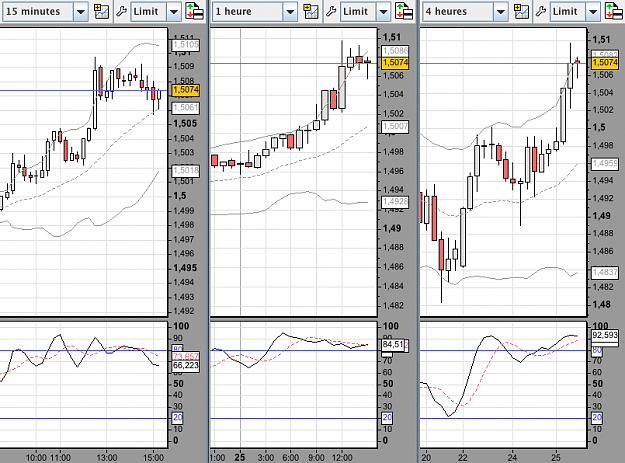Open the 4 heures timeframe dropdown arrow
This screenshot has width=625, height=463.
pos(500,12)
